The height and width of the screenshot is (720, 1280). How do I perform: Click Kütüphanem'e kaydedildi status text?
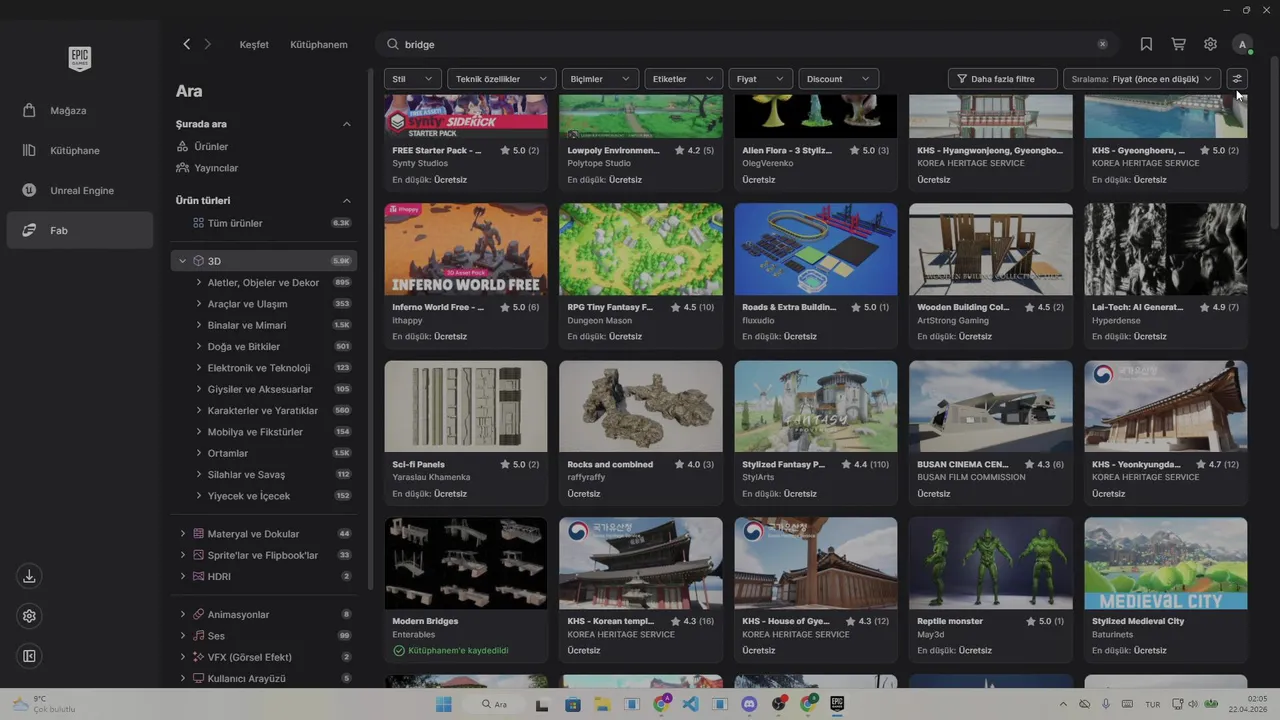pos(458,650)
